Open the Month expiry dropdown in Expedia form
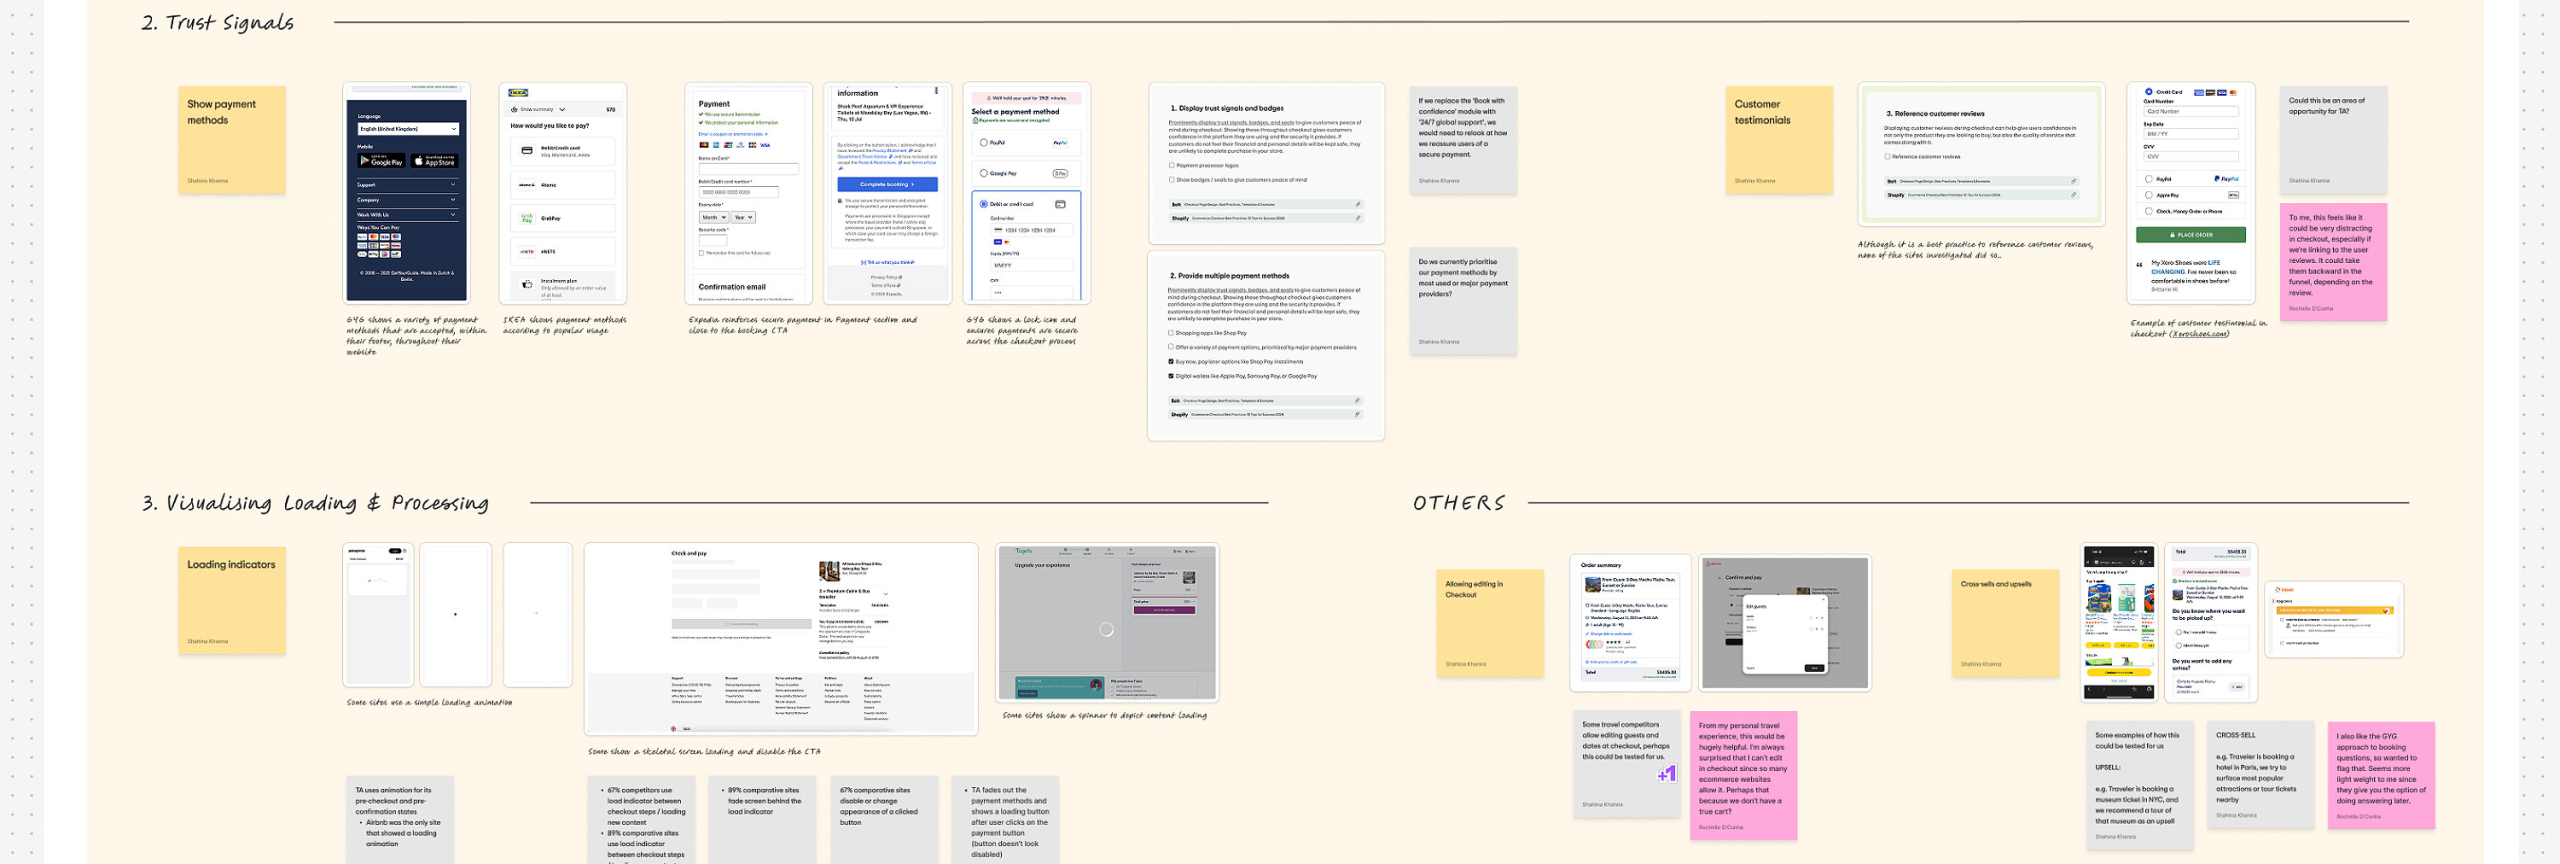This screenshot has height=864, width=2560. tap(713, 217)
